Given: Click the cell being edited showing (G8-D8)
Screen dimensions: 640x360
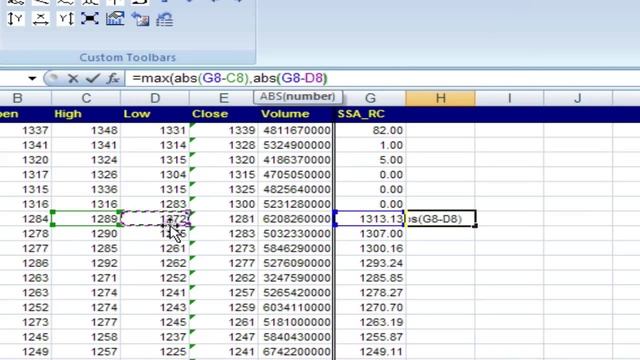Looking at the screenshot, I should pos(440,219).
